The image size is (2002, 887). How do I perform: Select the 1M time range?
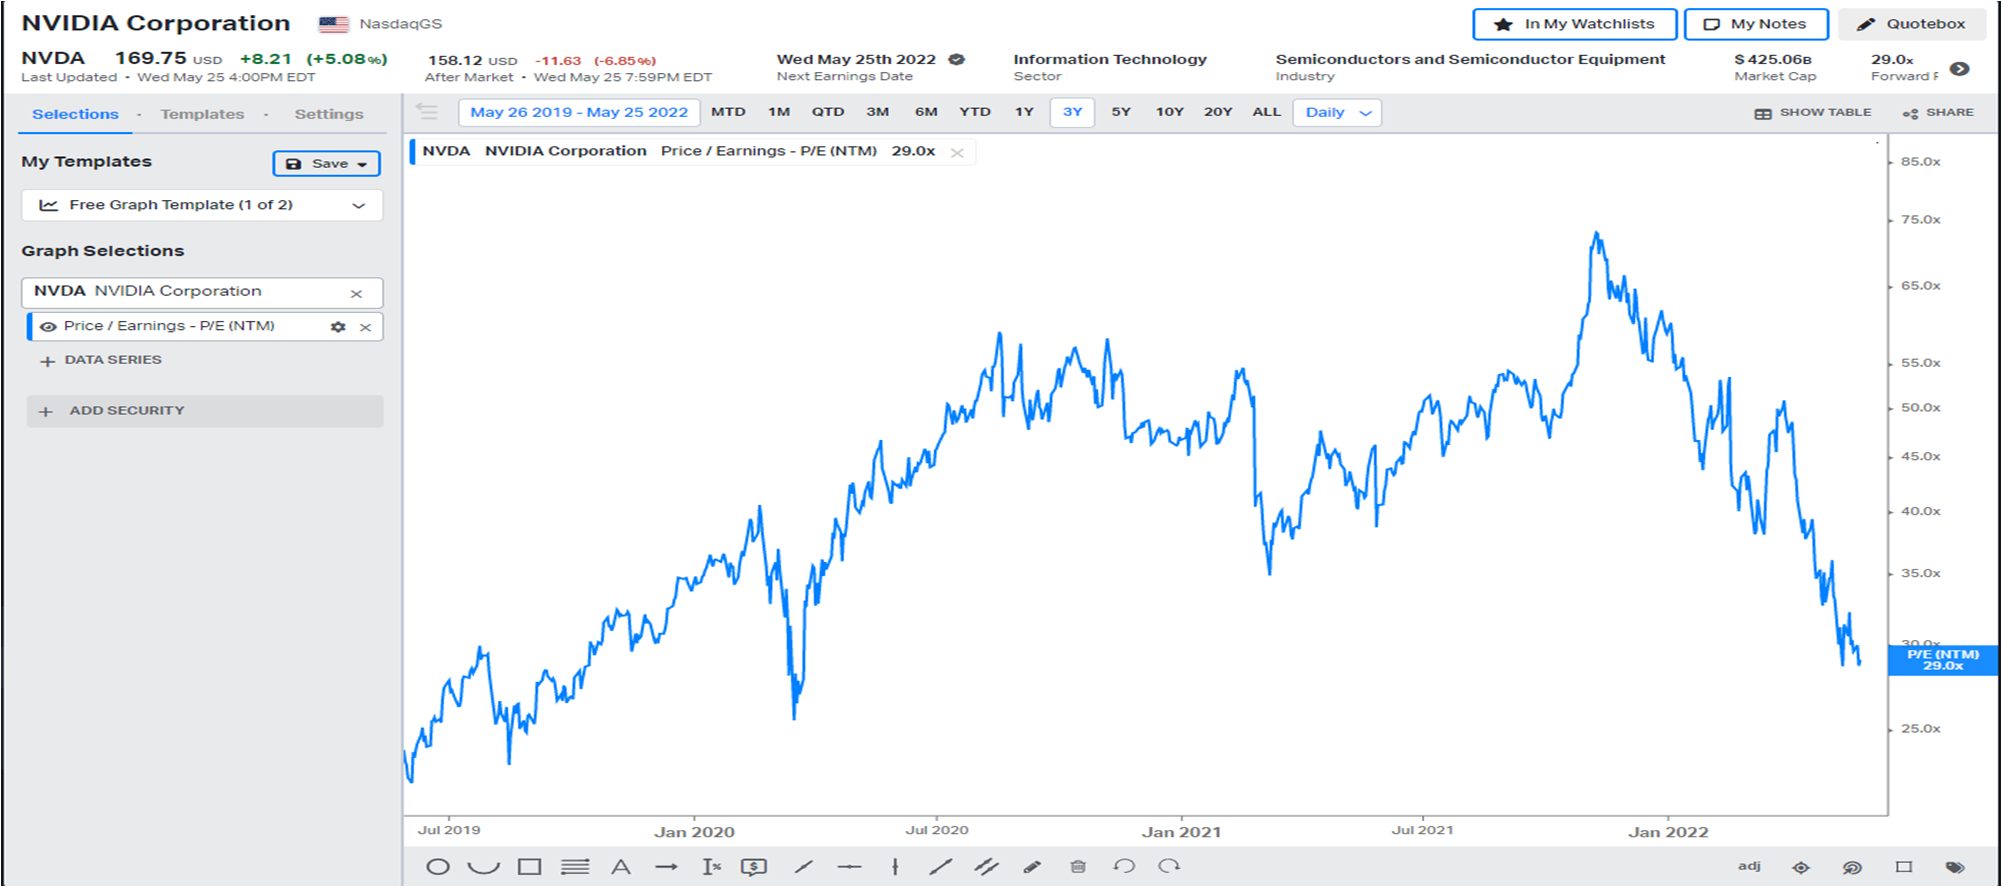(779, 112)
